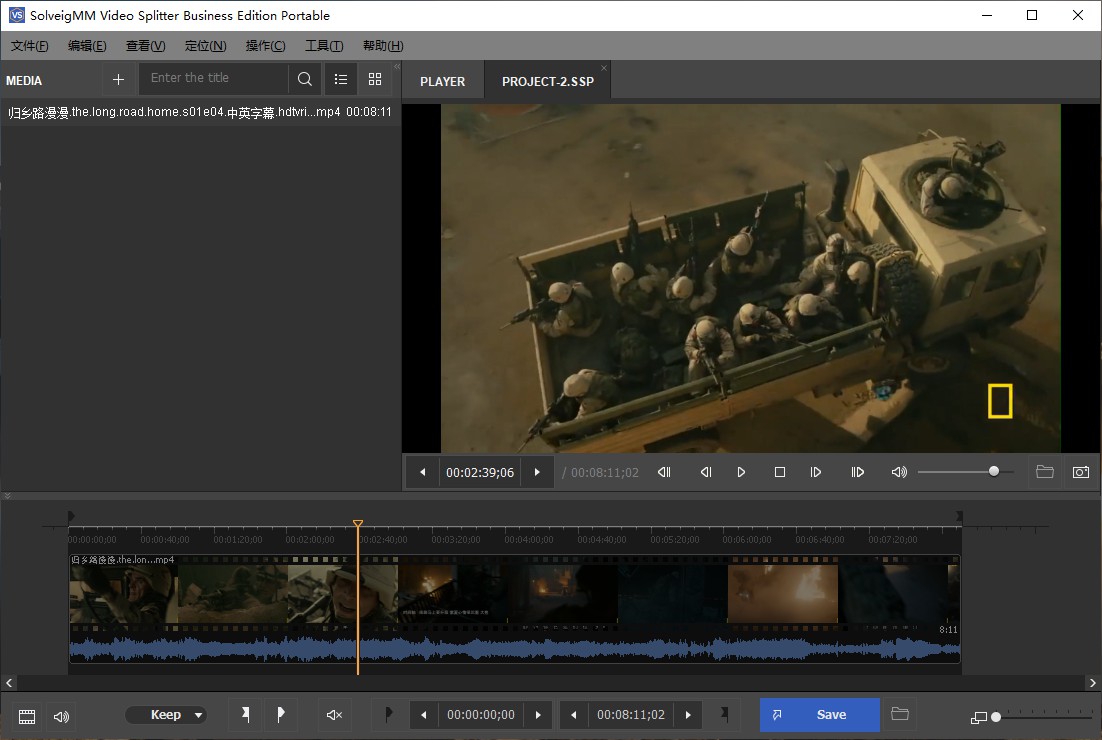Open the 编辑(E) menu

coord(88,46)
